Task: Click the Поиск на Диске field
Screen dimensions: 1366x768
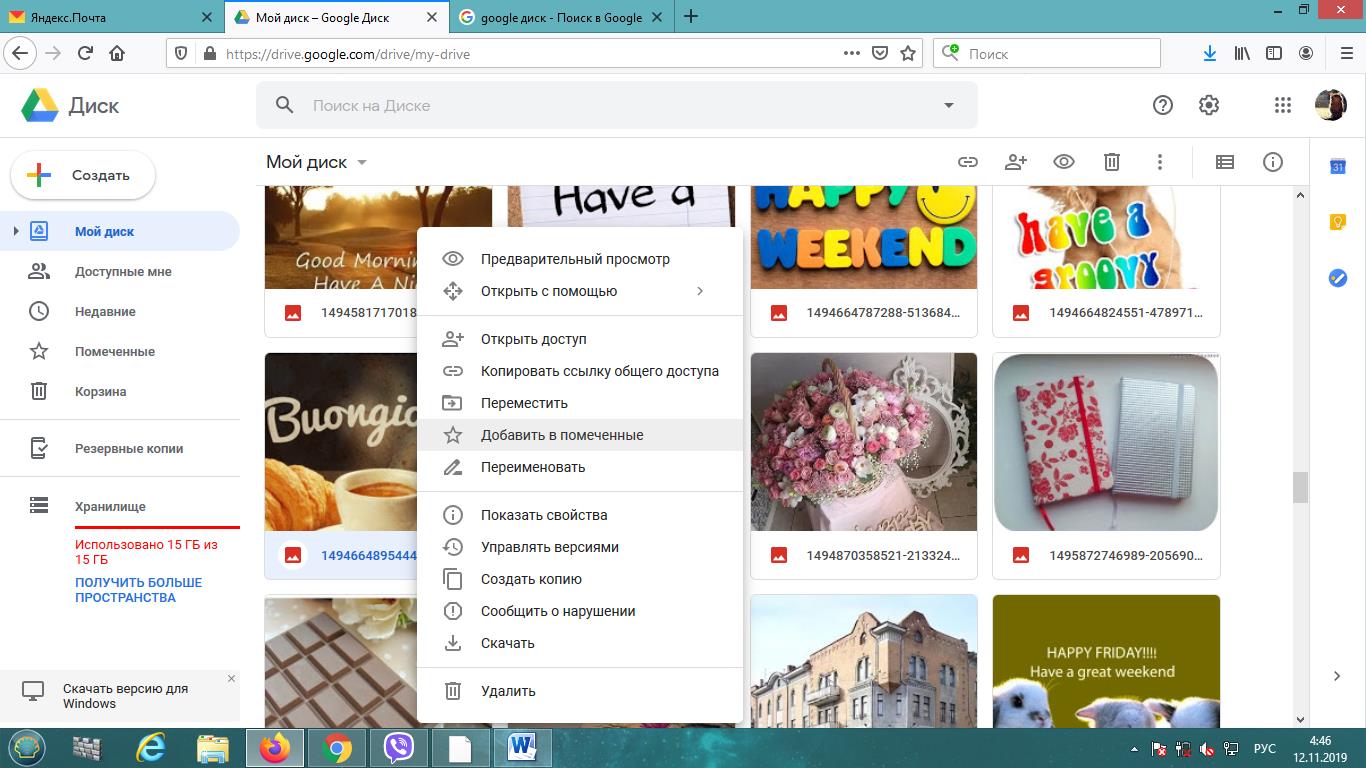Action: point(616,105)
